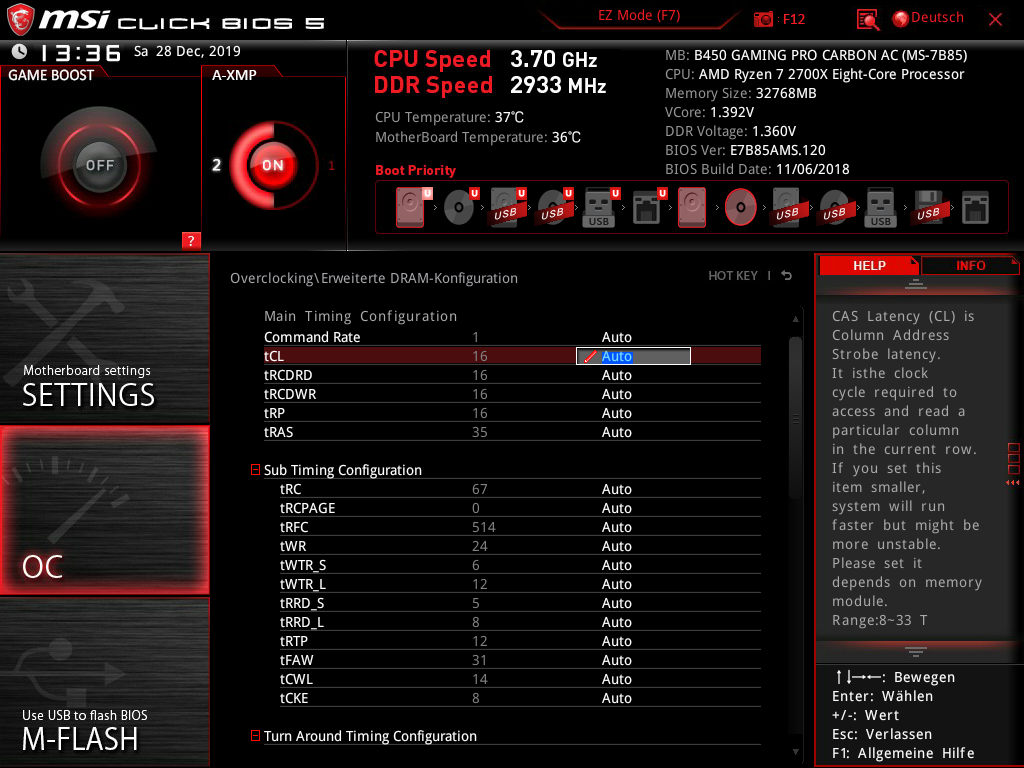The width and height of the screenshot is (1024, 768).
Task: Open the tRP Auto setting
Action: (616, 413)
